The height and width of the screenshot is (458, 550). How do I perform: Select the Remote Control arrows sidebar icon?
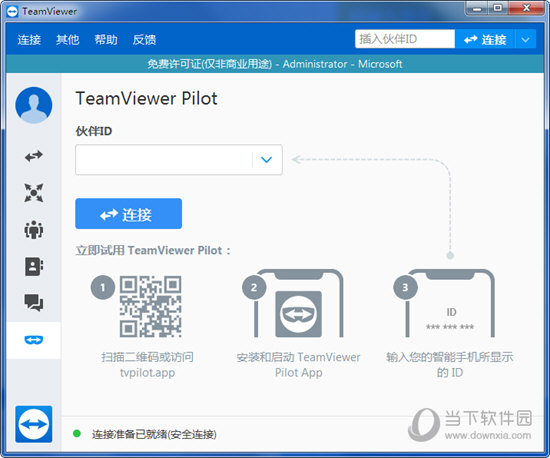coord(34,156)
